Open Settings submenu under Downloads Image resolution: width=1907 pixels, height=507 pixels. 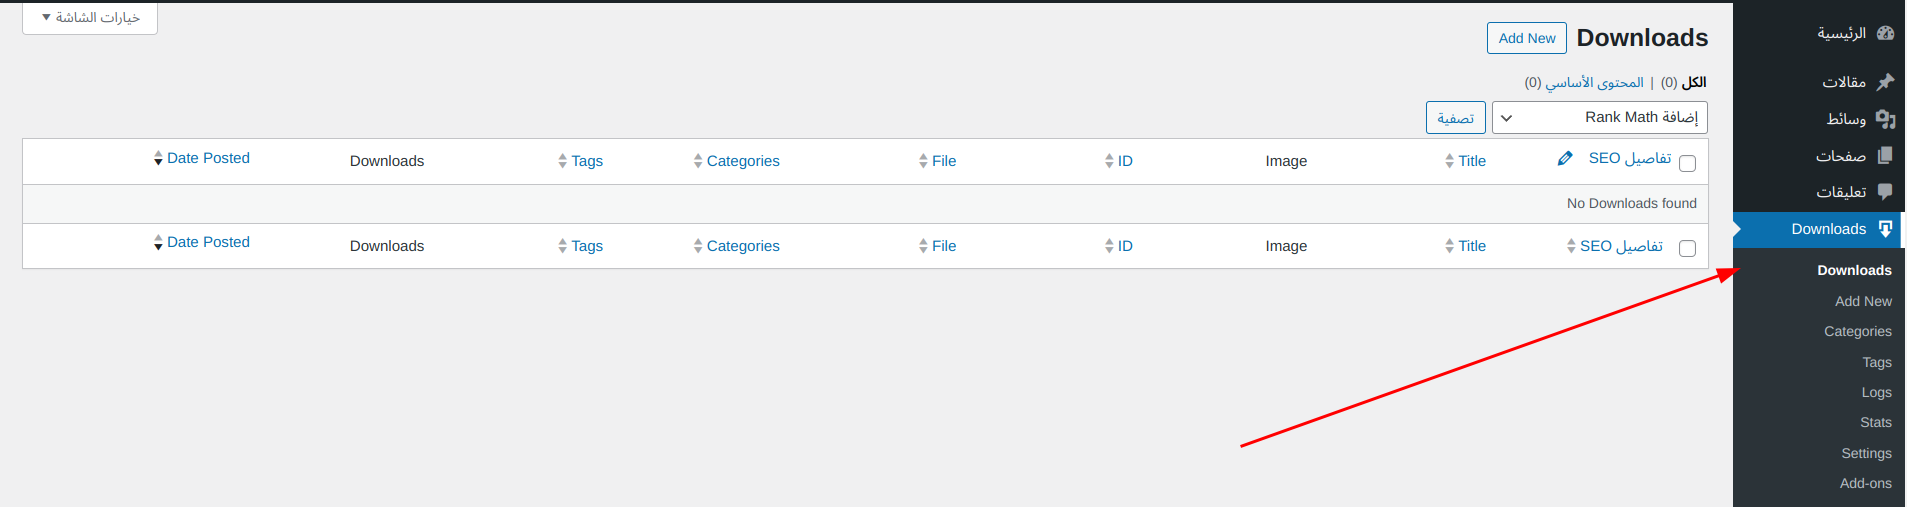click(1866, 454)
